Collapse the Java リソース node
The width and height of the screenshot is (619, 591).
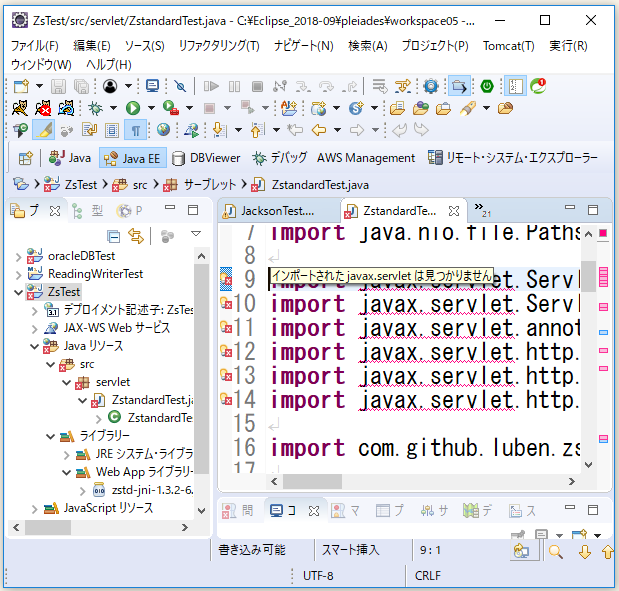click(34, 347)
